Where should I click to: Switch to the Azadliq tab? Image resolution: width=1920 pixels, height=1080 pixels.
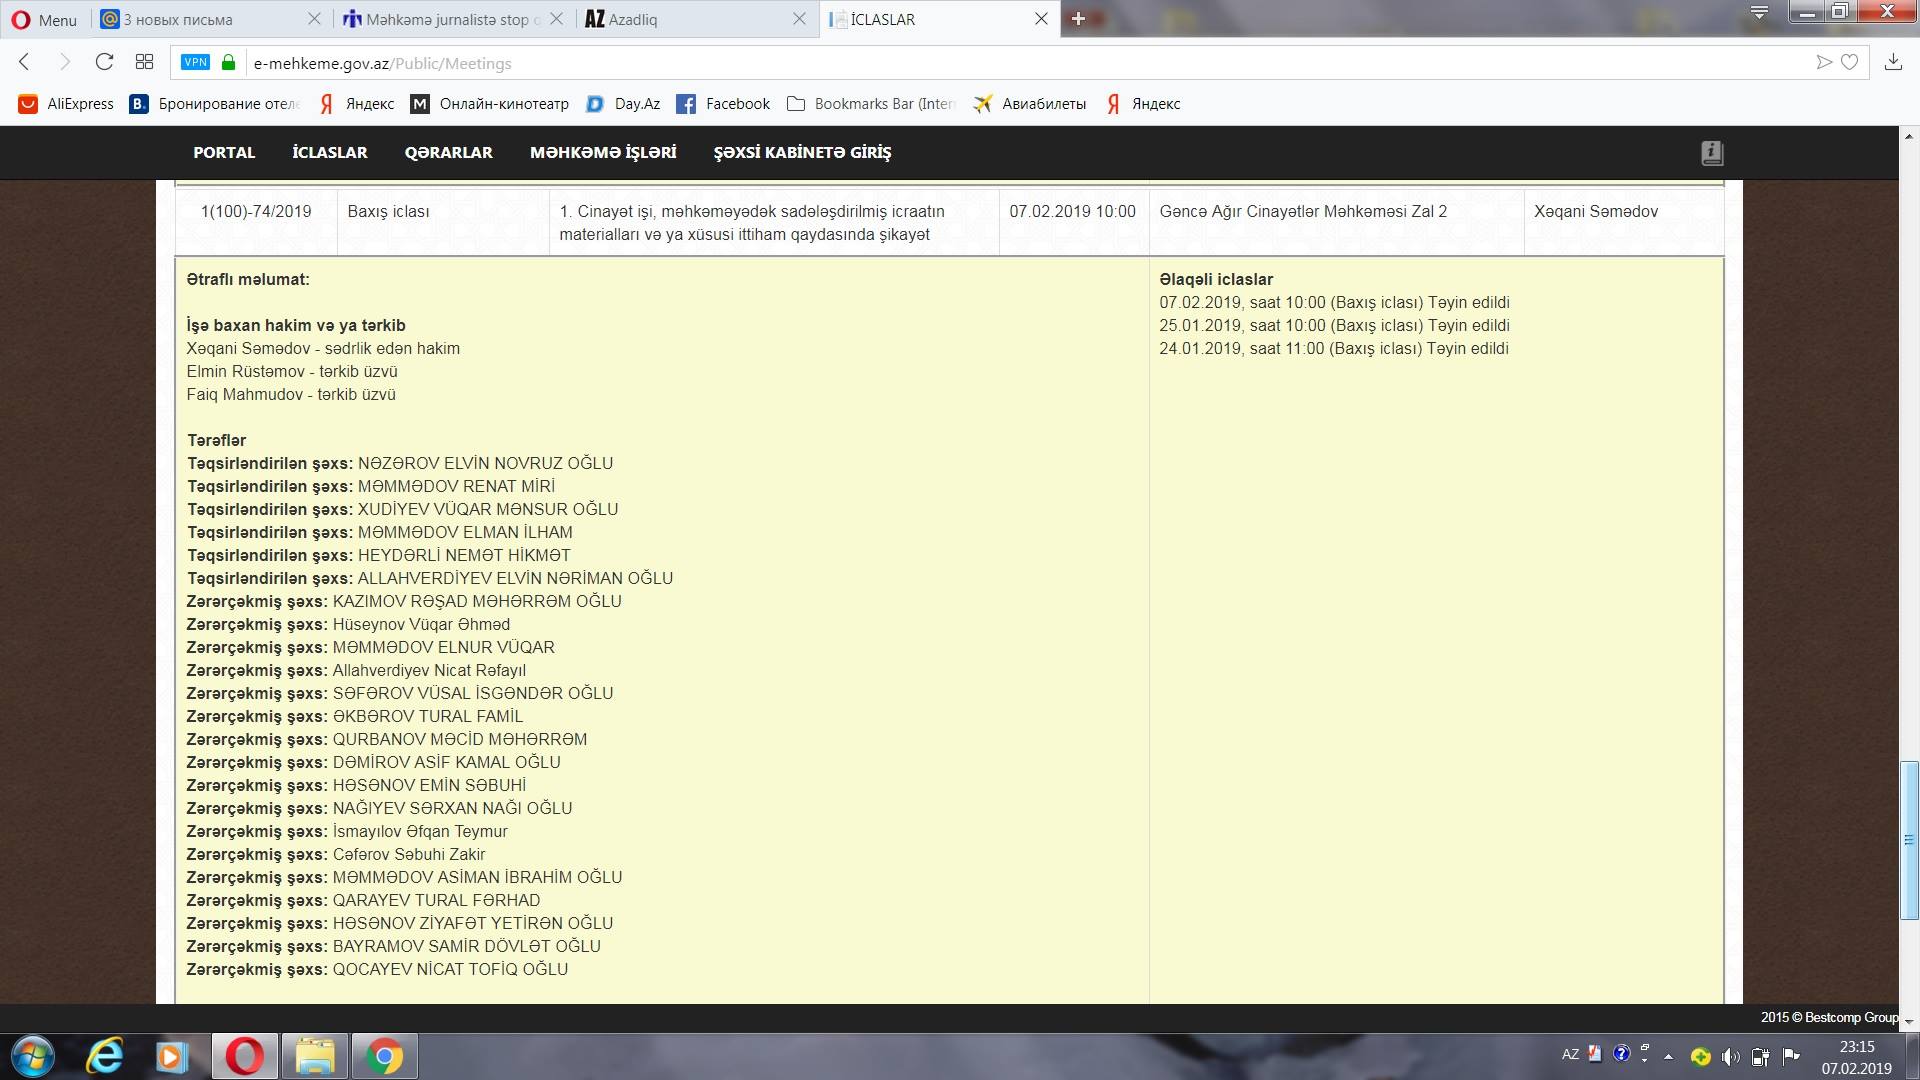(x=635, y=19)
